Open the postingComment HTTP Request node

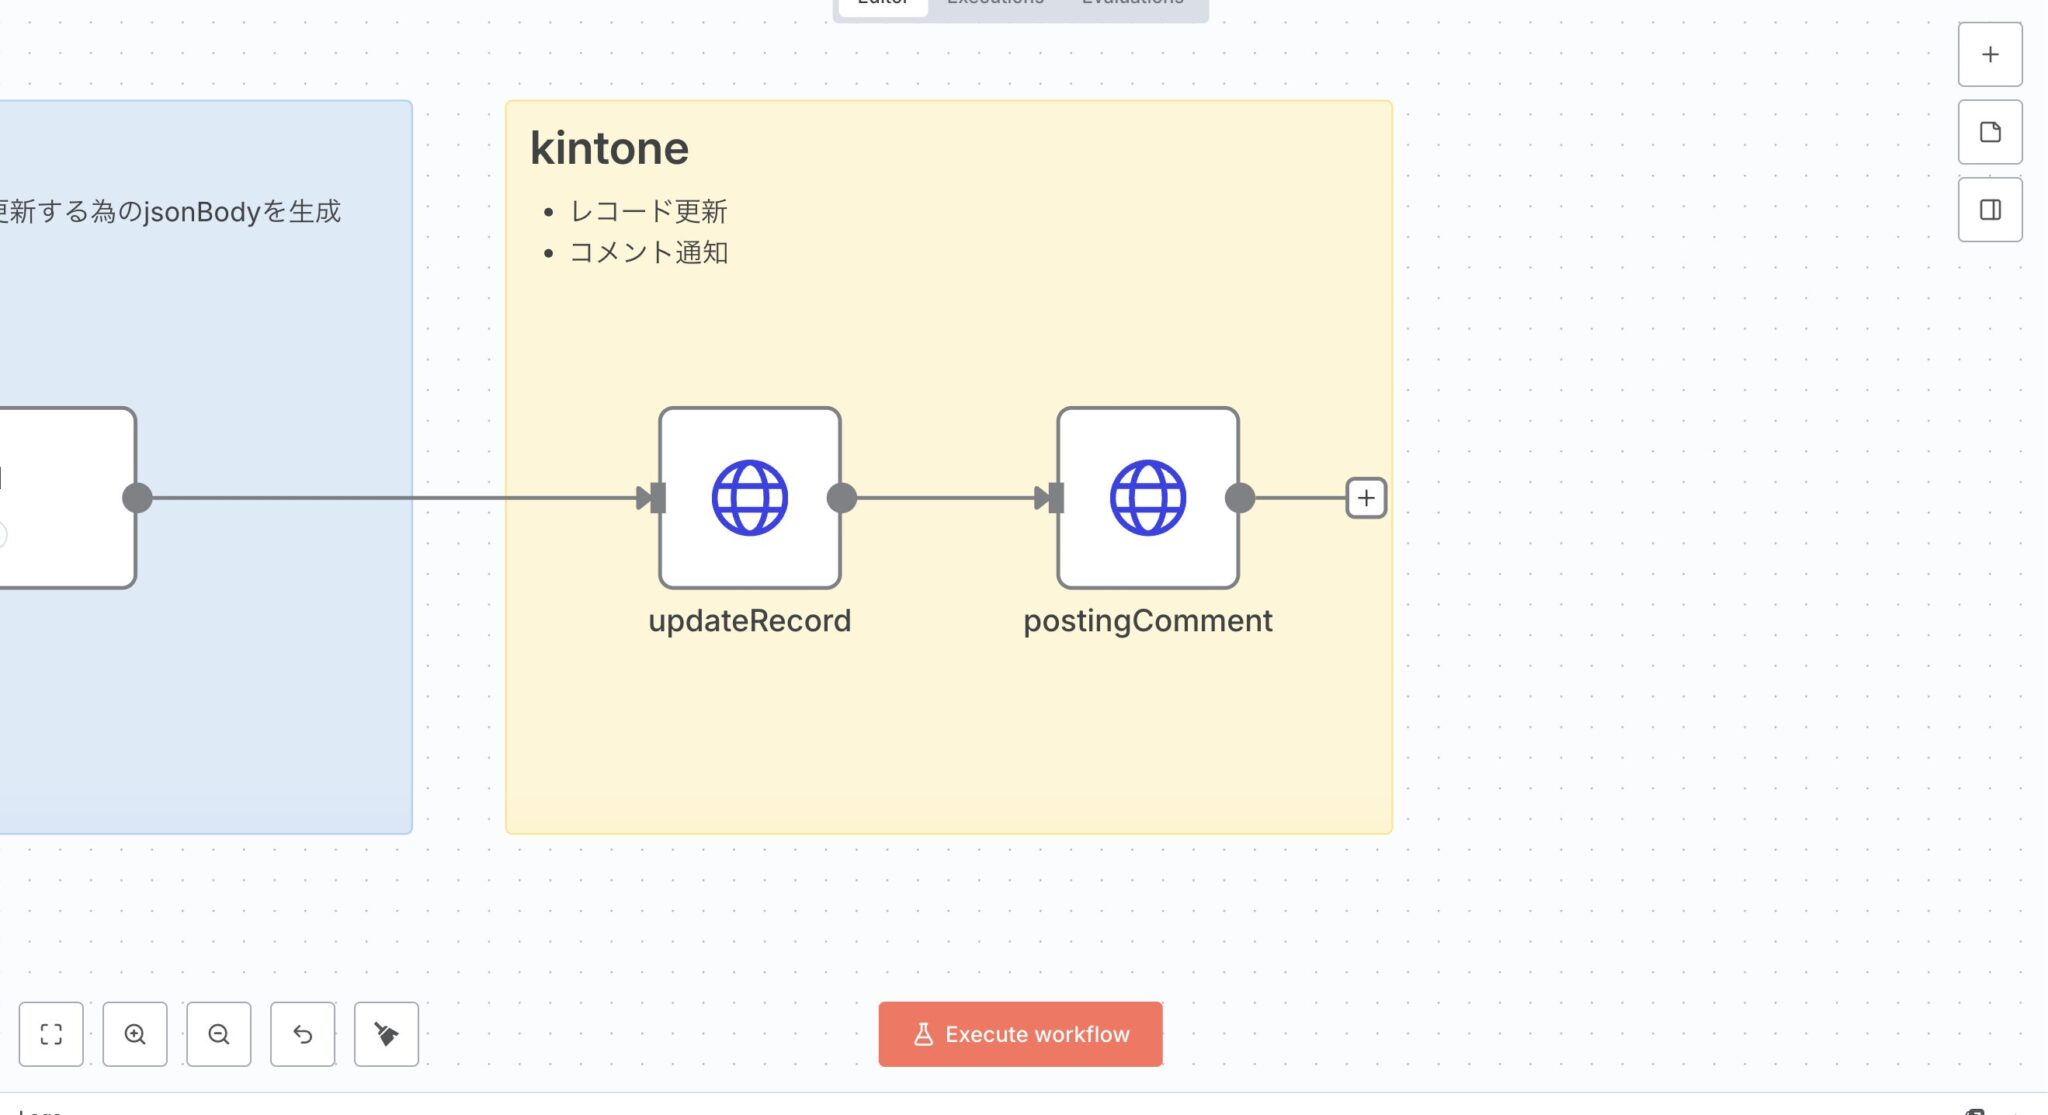point(1147,497)
